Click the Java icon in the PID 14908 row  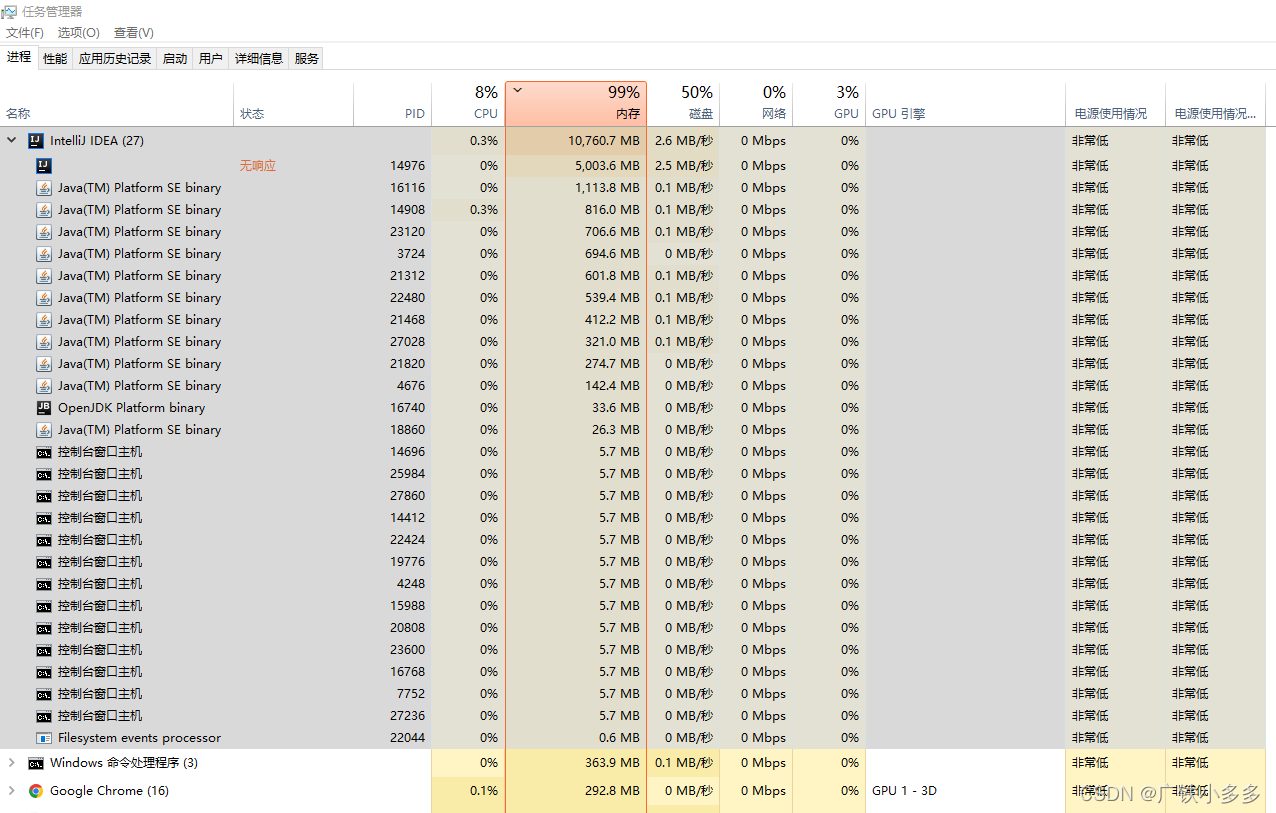click(x=43, y=210)
